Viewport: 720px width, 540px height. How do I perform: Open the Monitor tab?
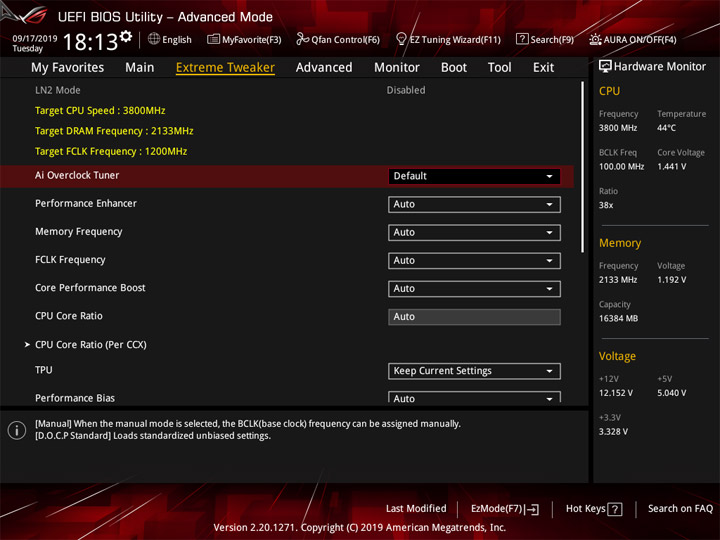click(397, 68)
